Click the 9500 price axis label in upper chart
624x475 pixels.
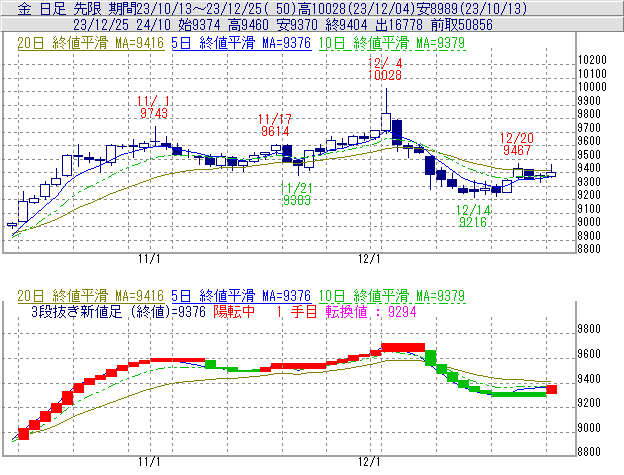point(589,155)
